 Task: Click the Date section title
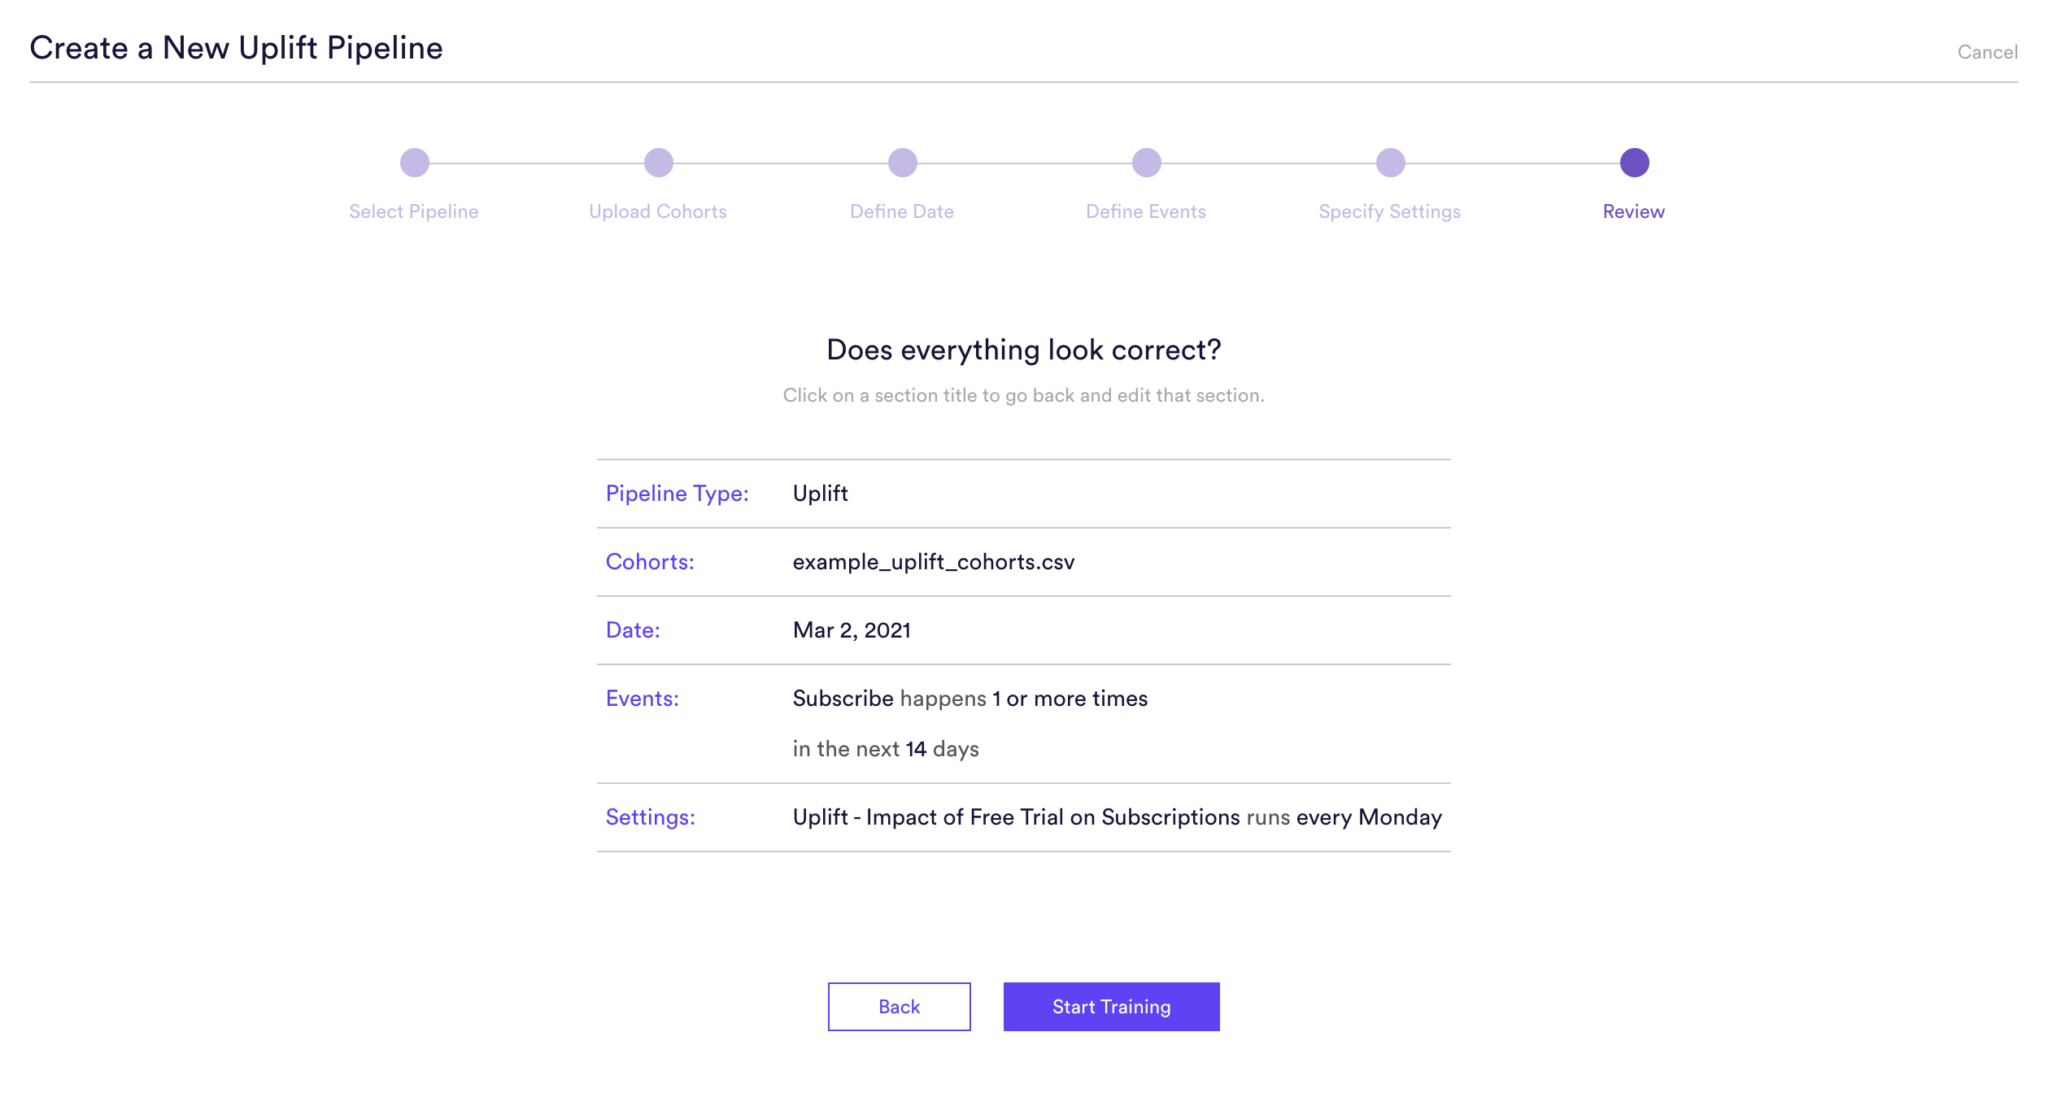(633, 630)
